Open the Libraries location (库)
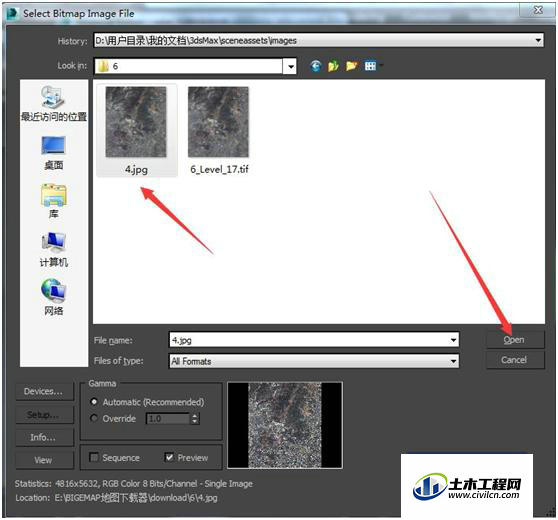Viewport: 558px width, 520px height. click(53, 201)
